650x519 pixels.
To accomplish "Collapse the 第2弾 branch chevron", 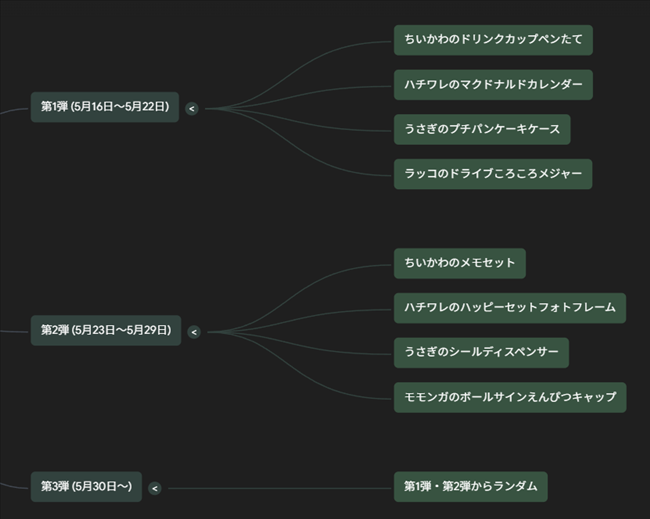I will (x=194, y=332).
